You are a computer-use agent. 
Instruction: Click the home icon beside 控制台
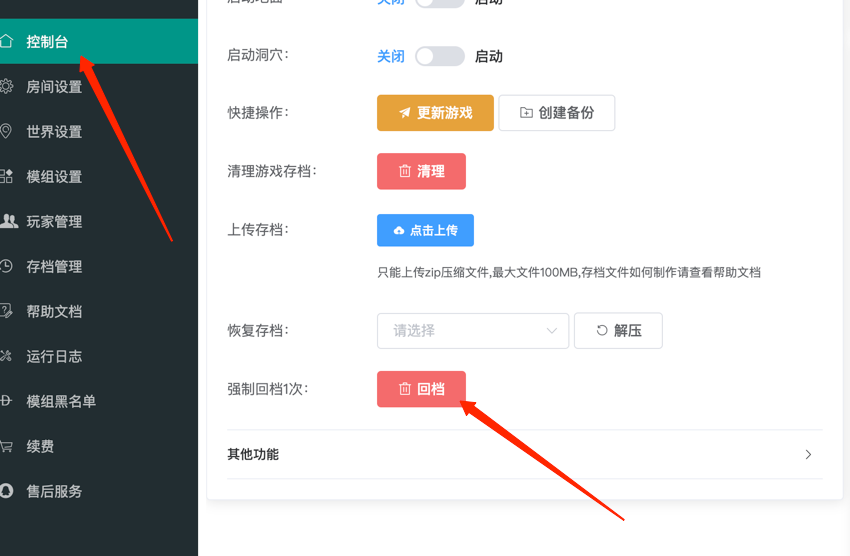(x=7, y=41)
